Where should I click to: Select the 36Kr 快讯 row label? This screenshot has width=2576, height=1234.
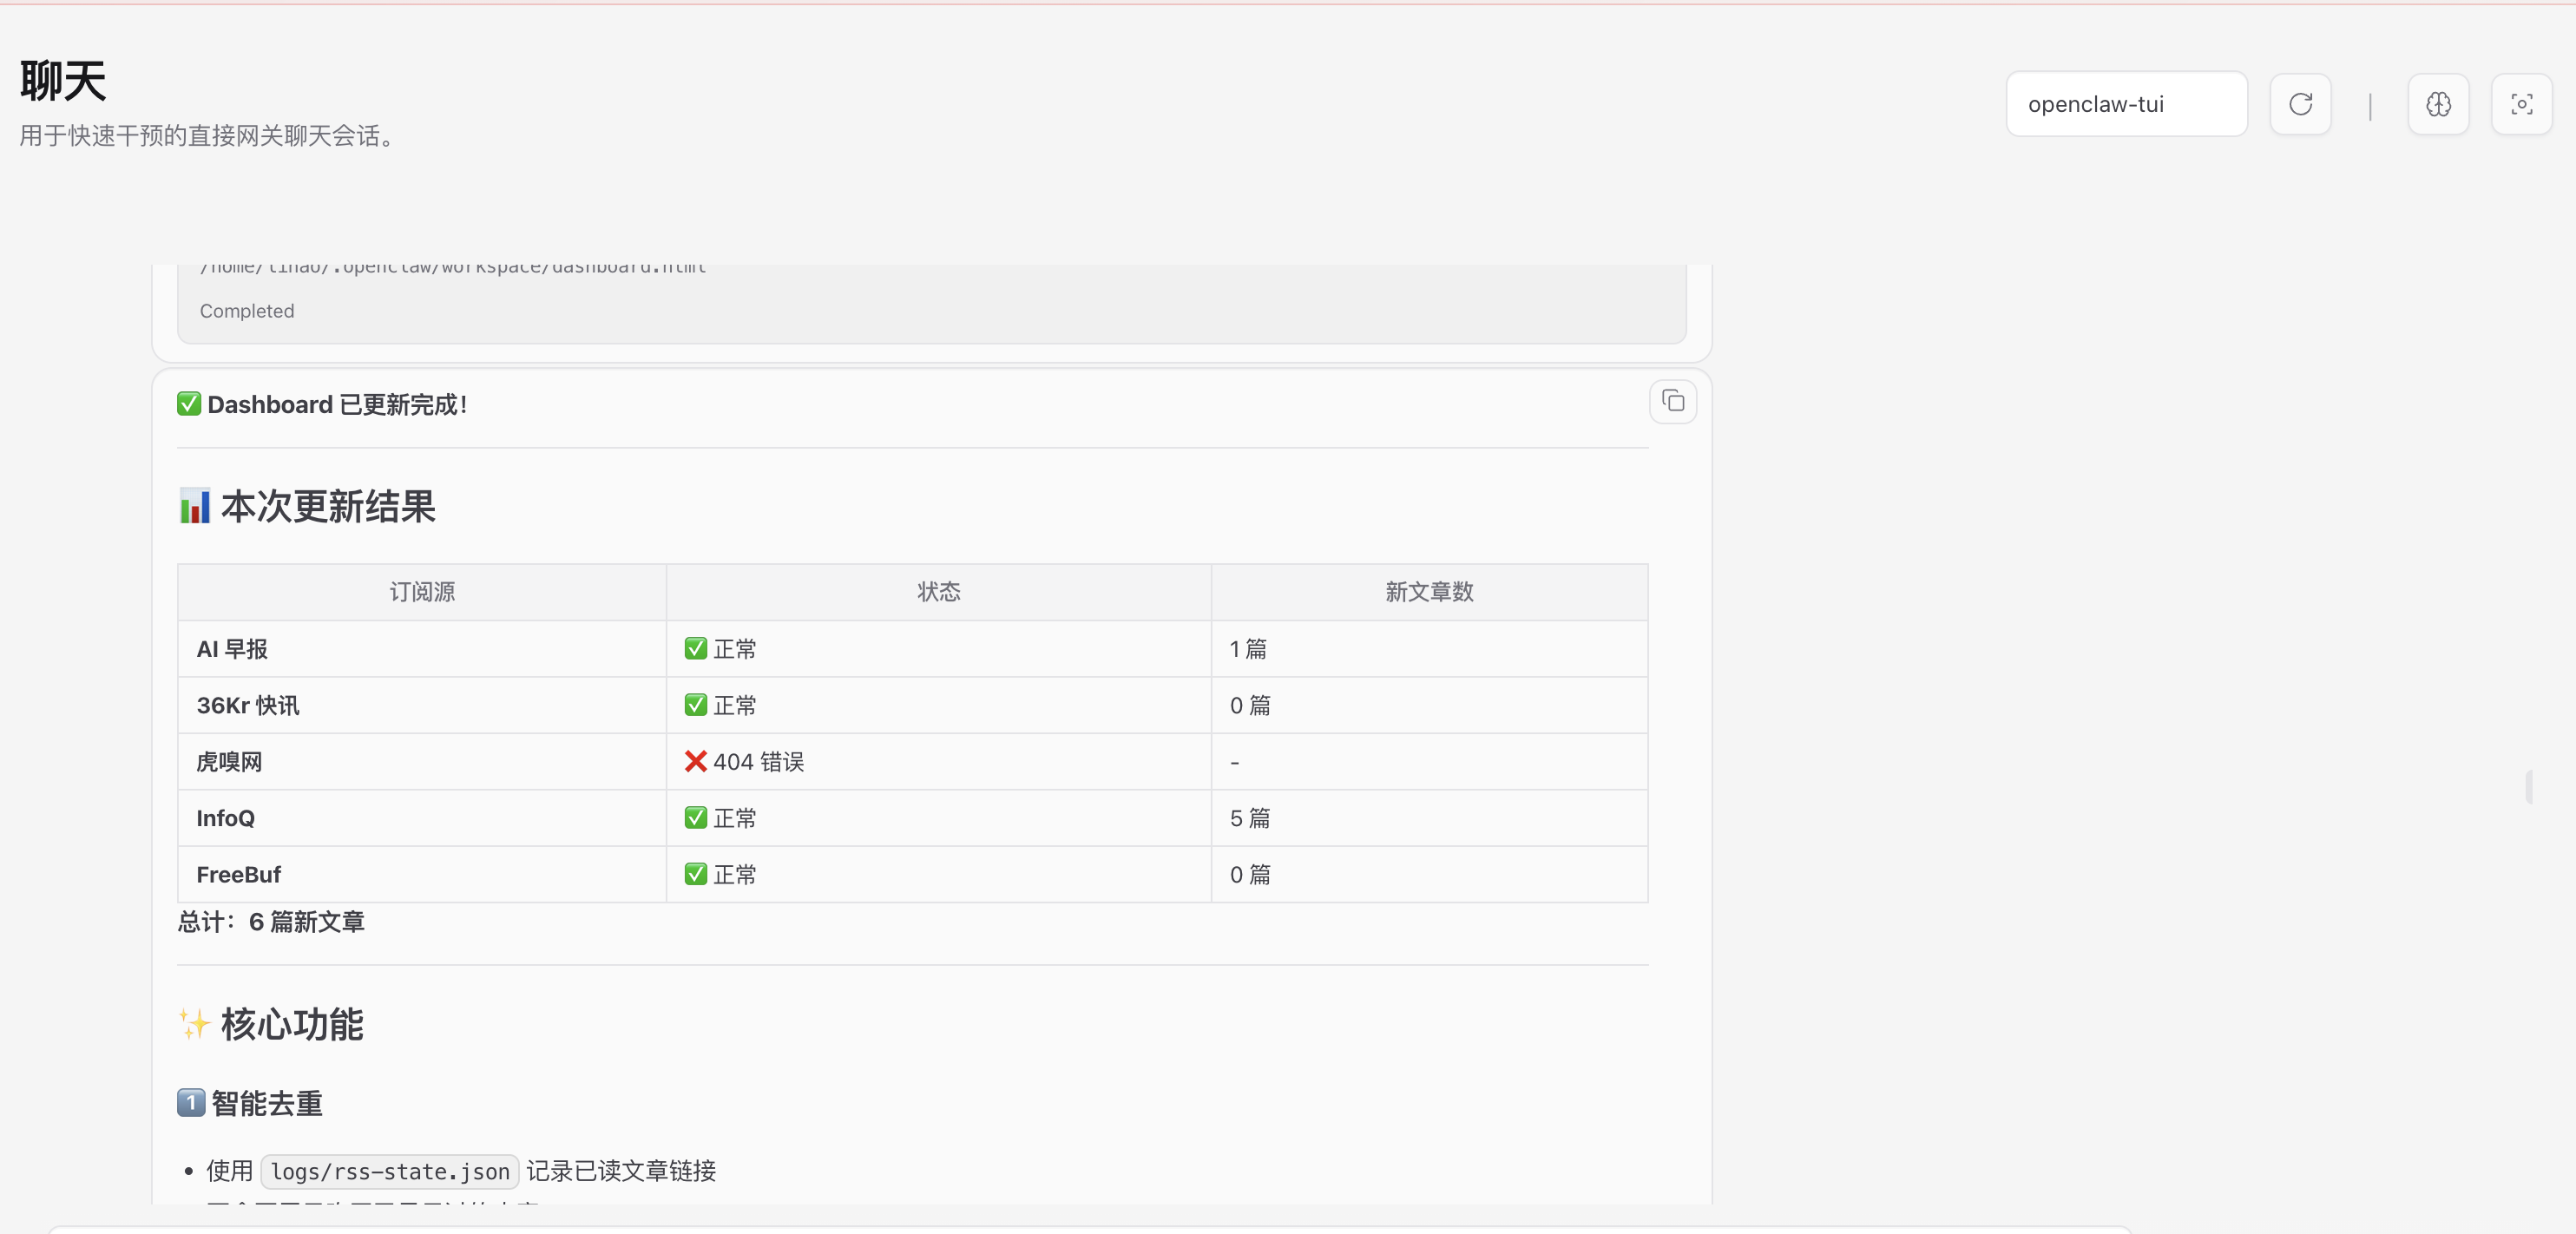click(x=248, y=705)
